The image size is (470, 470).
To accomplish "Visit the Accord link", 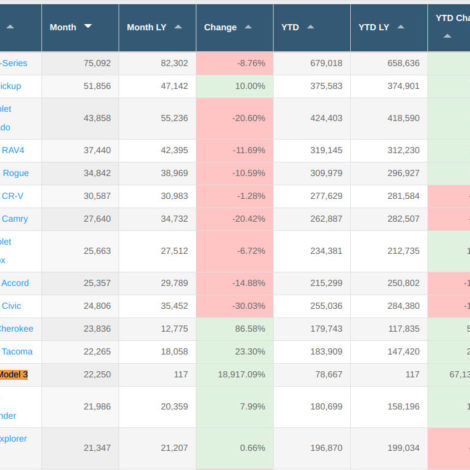I will (x=15, y=283).
